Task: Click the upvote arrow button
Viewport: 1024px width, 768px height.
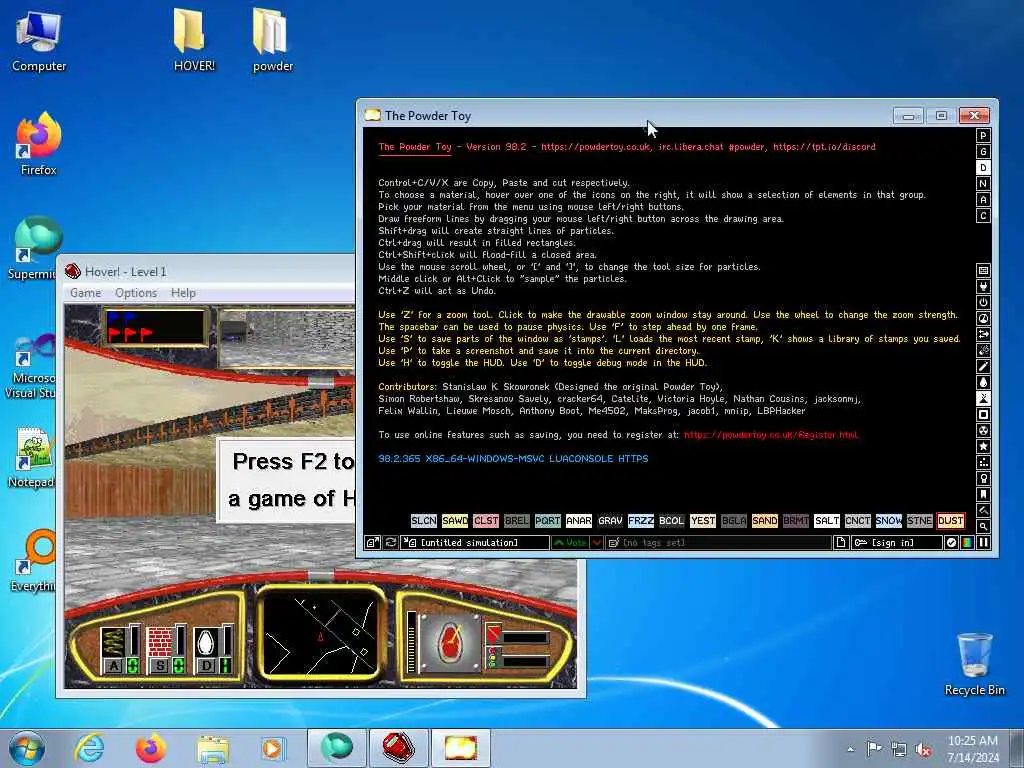Action: [x=570, y=543]
